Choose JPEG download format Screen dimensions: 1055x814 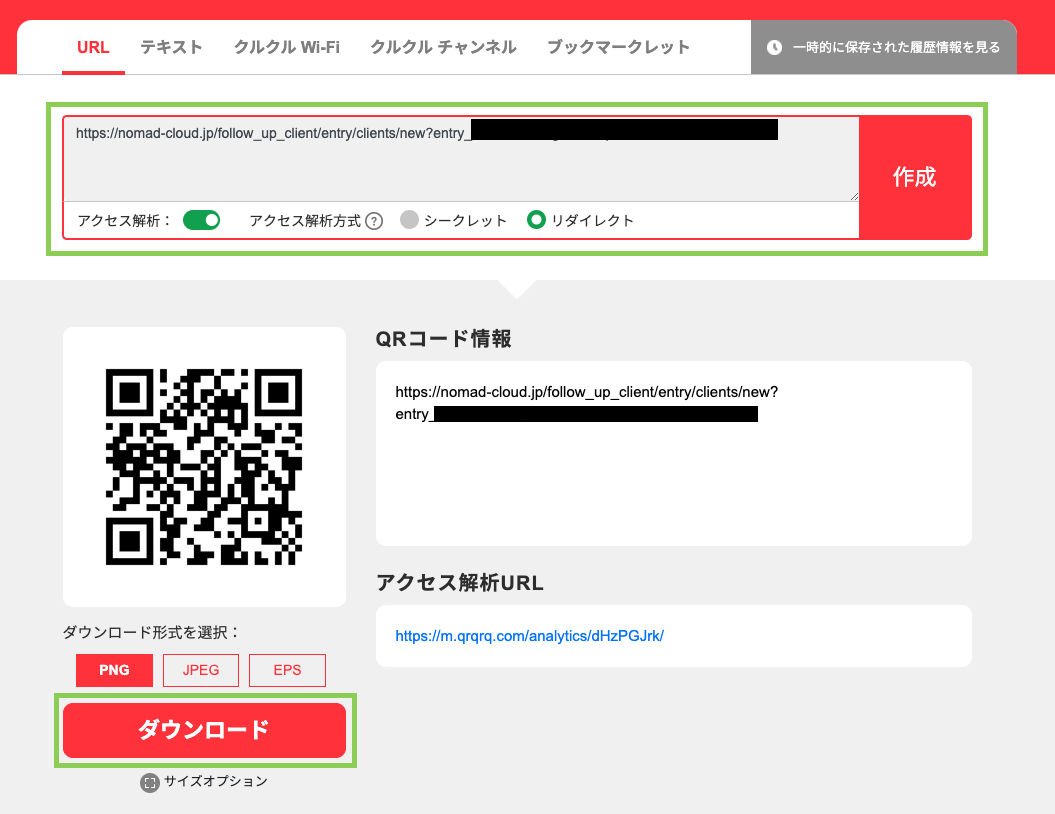tap(201, 670)
